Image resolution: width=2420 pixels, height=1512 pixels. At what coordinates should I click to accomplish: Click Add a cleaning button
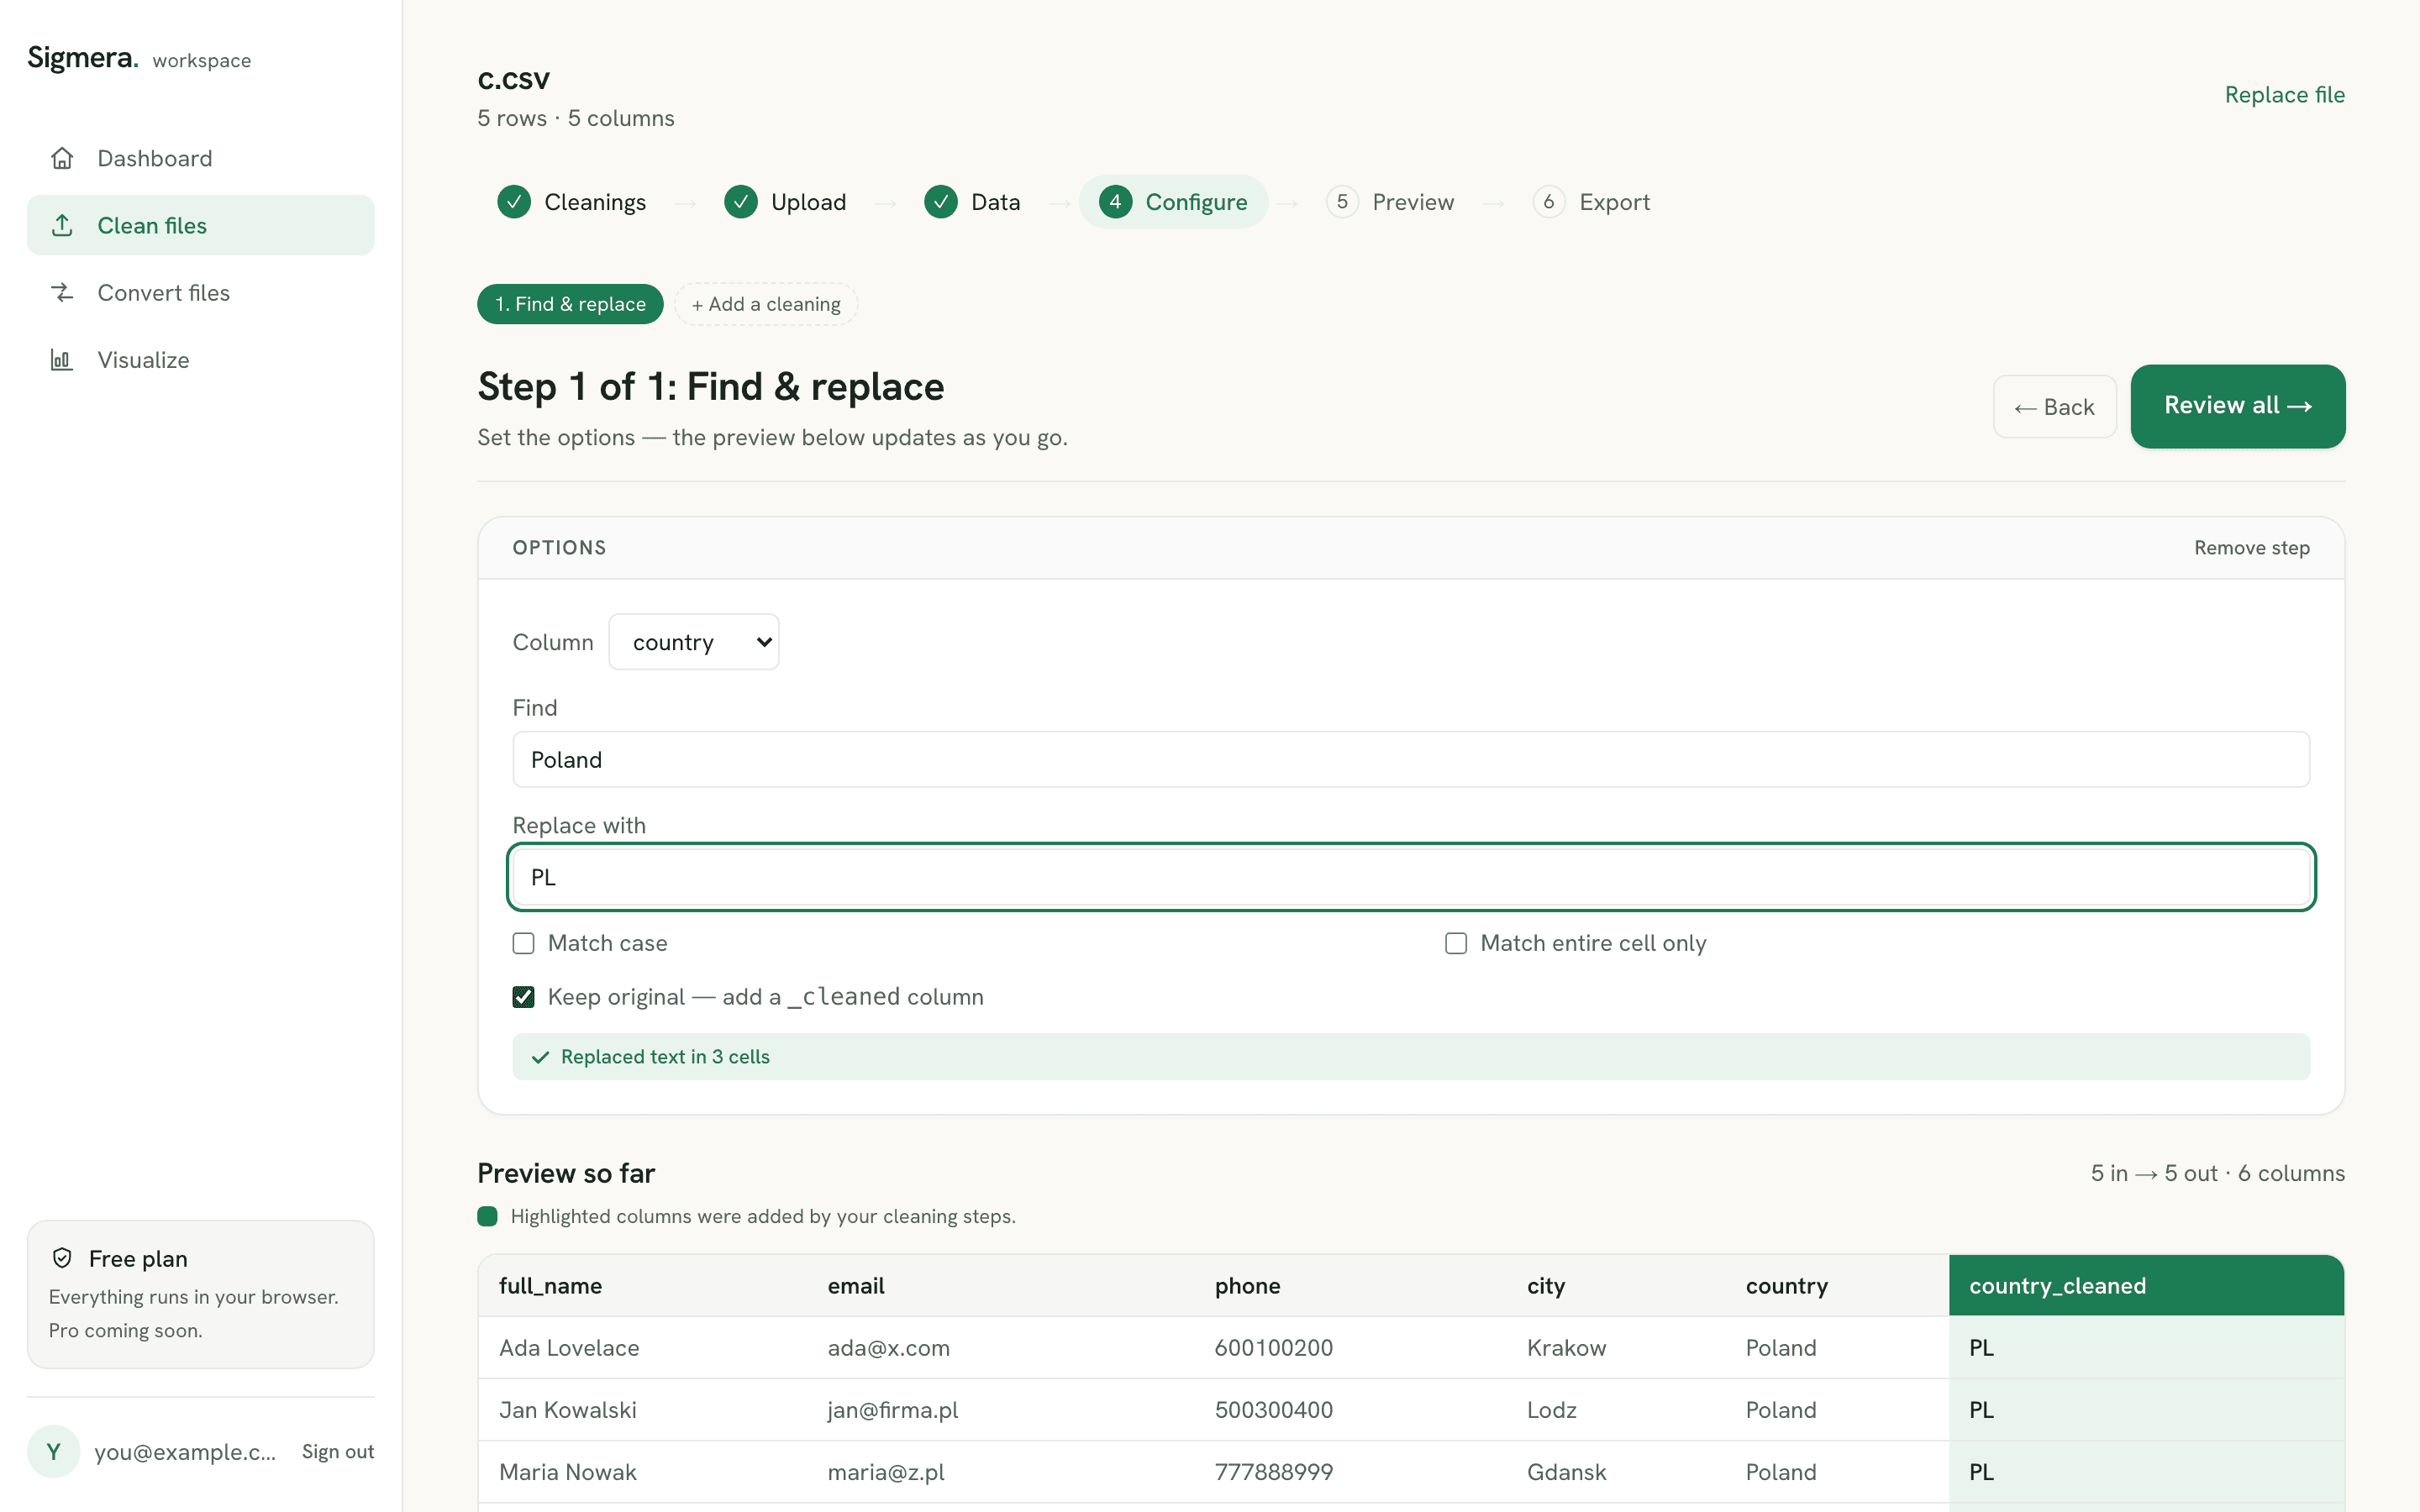(766, 304)
